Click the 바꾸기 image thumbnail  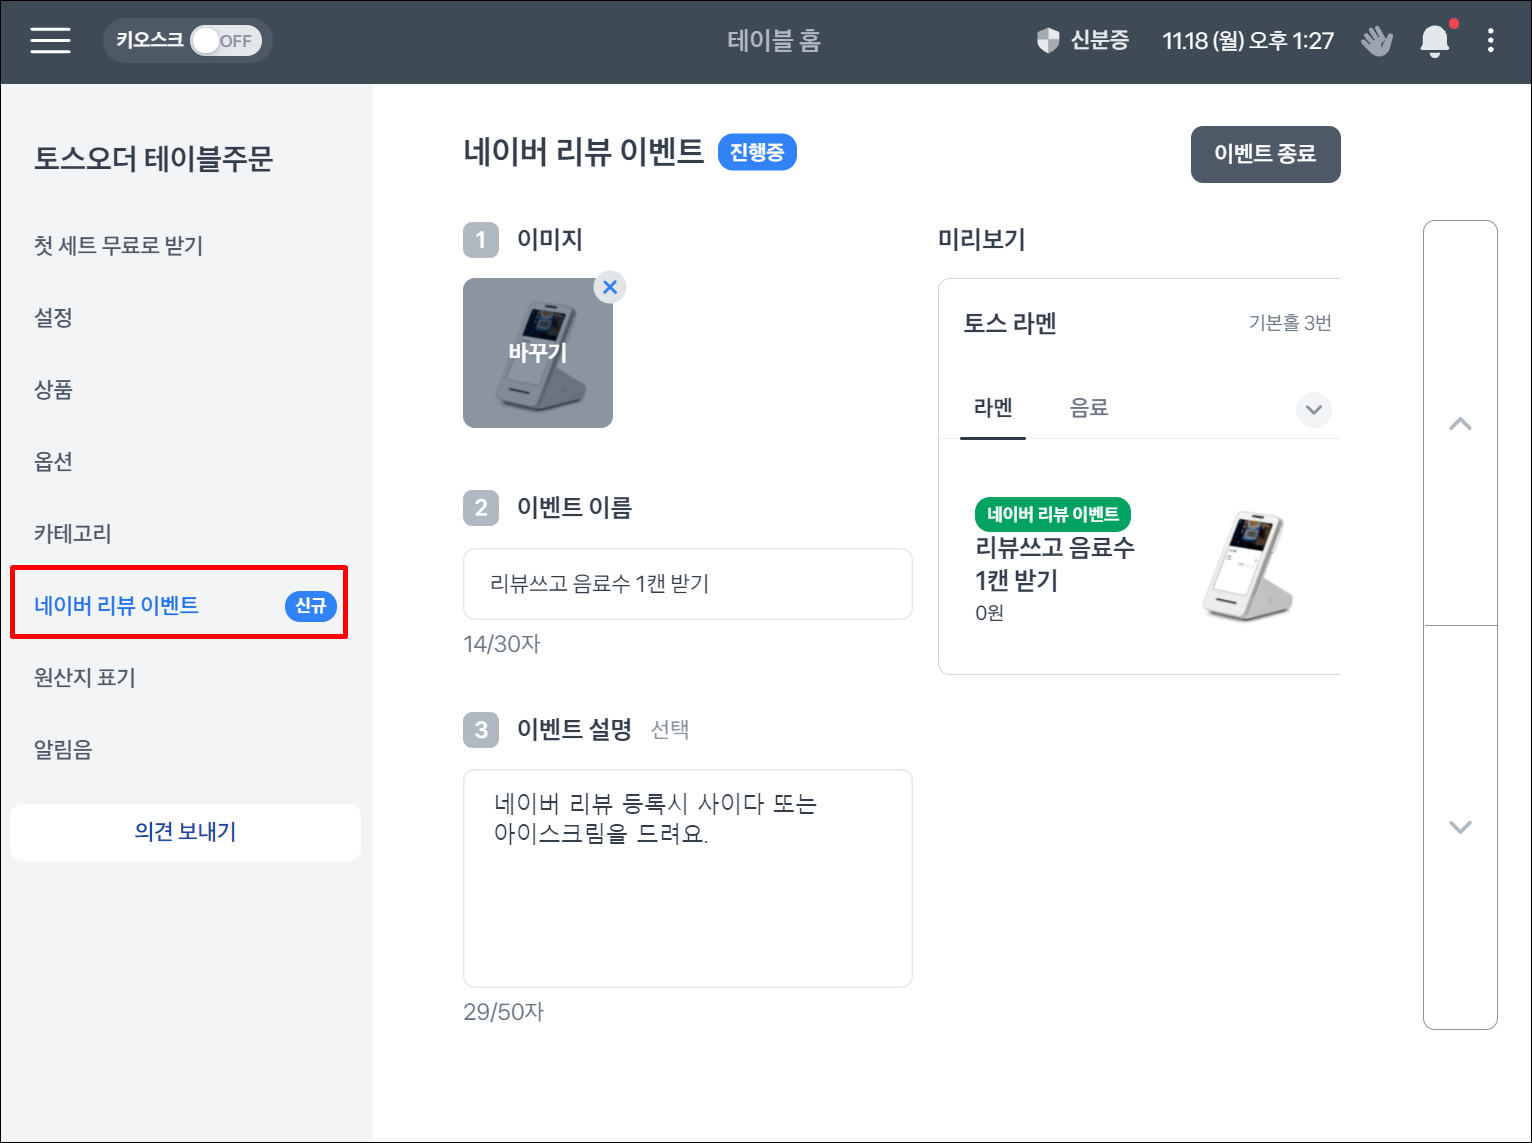(538, 353)
